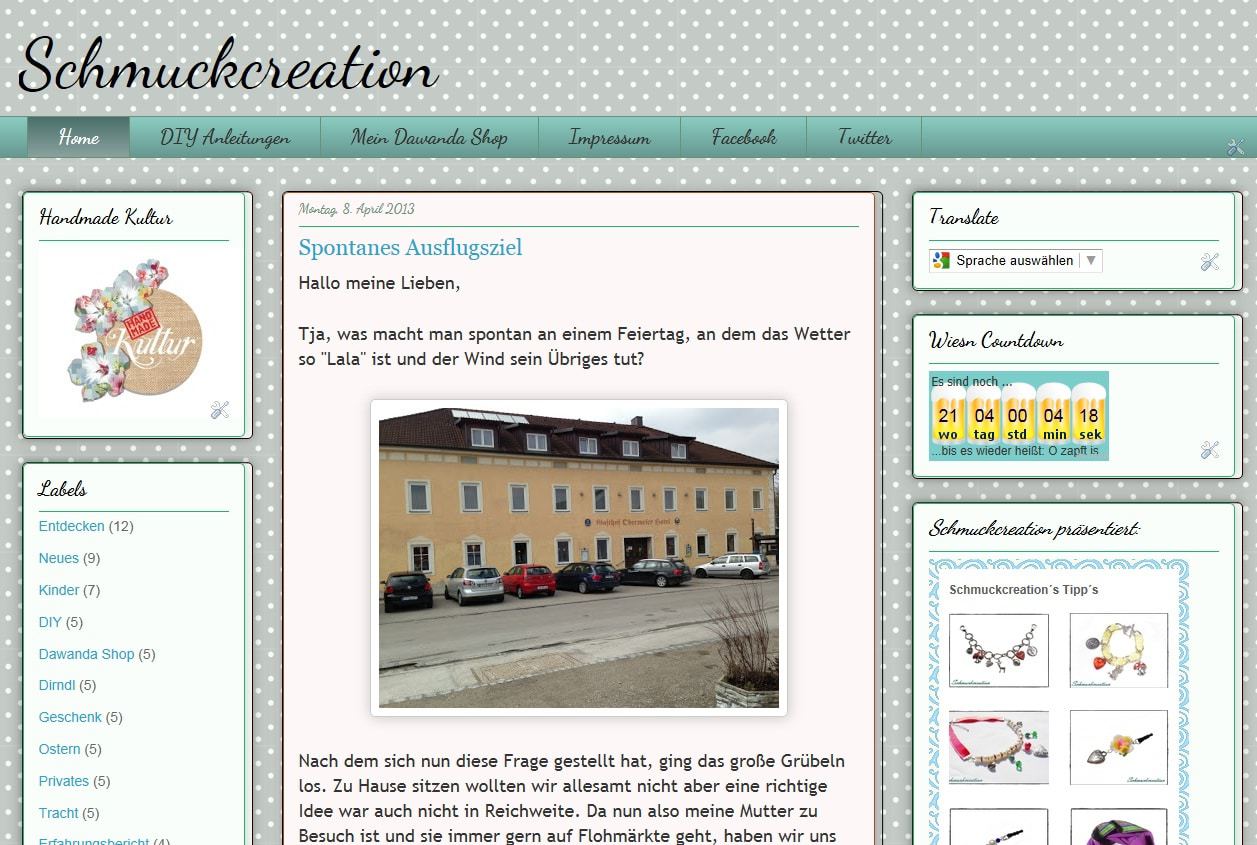Open the Facebook tab
This screenshot has width=1257, height=845.
click(x=743, y=137)
